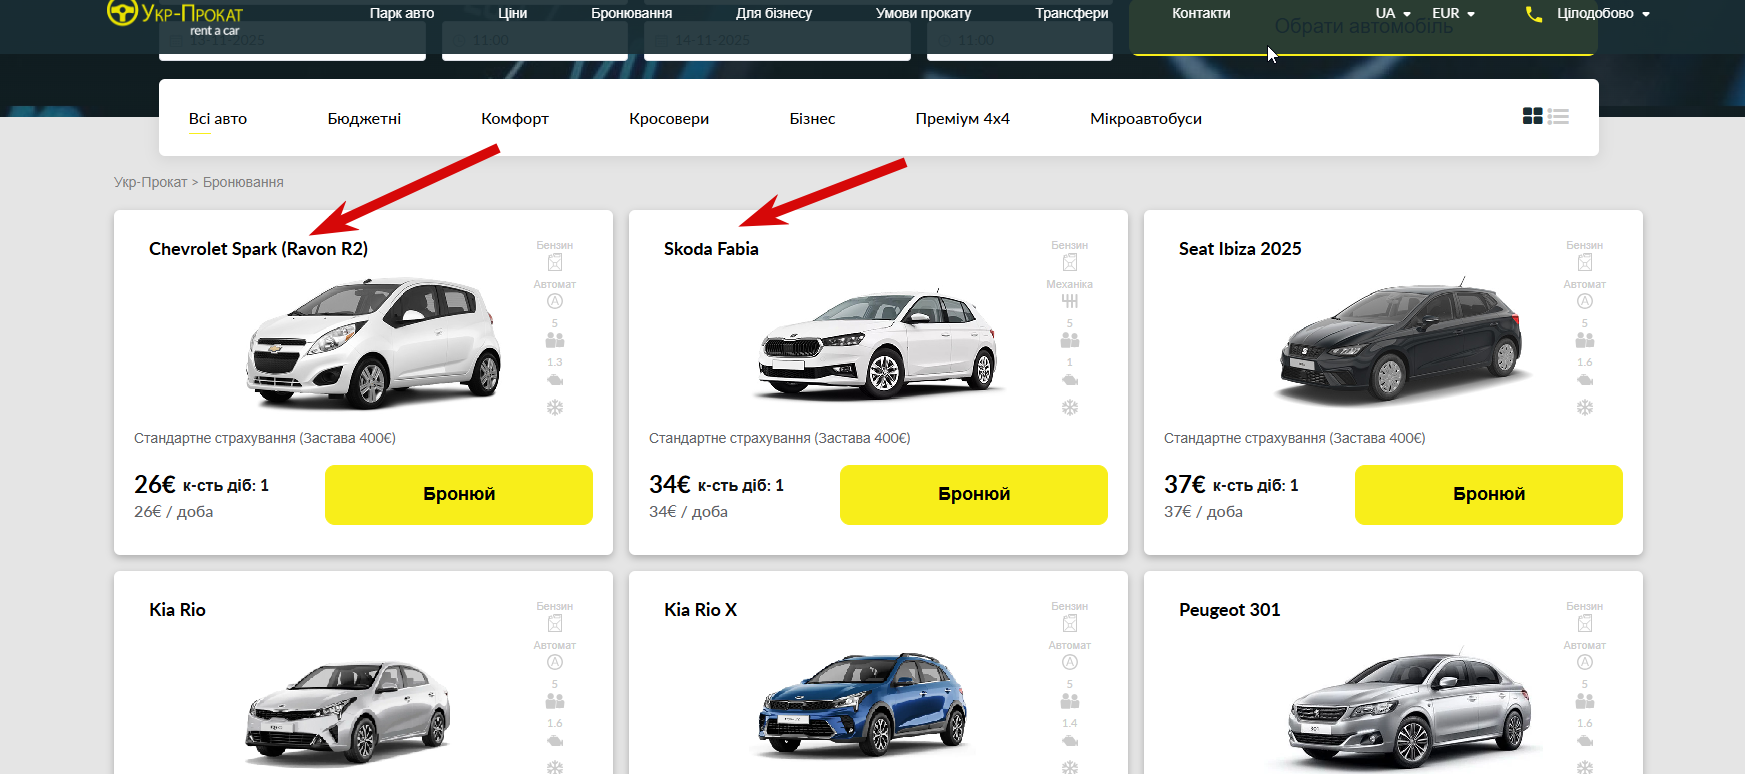
Task: Click the fuel icon on Chevrolet Spark card
Action: (555, 262)
